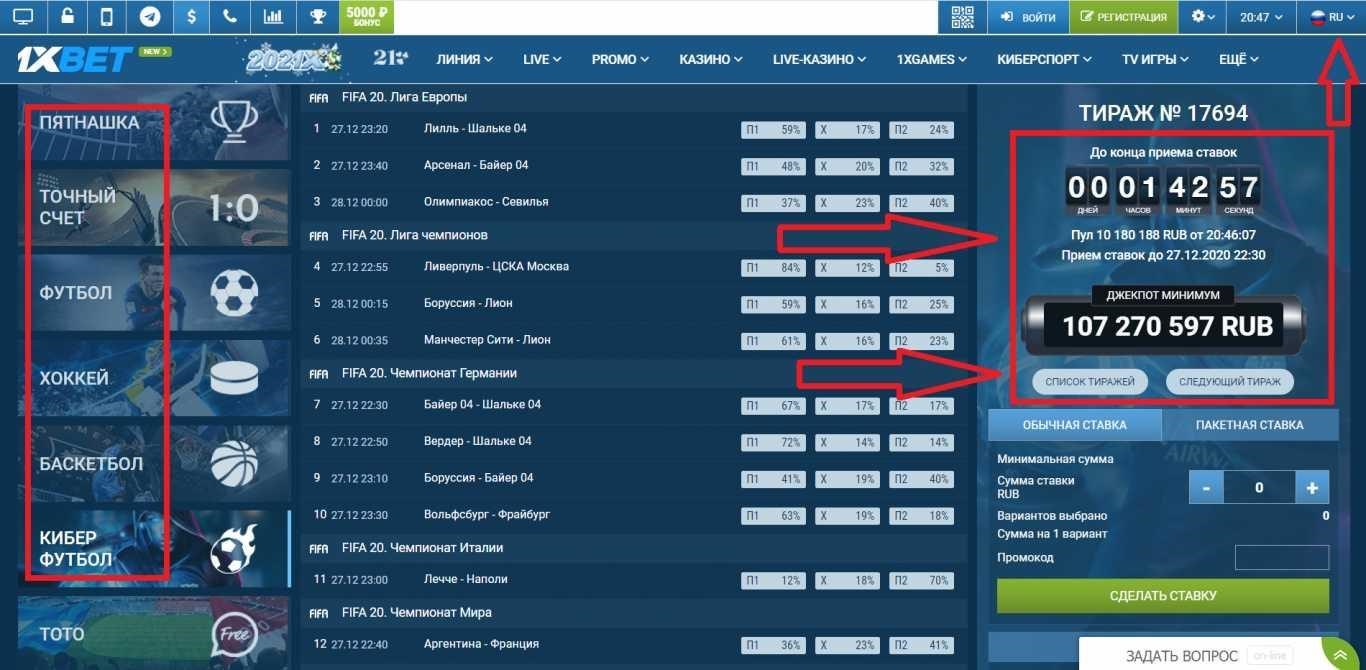Click the FIFA icon beside Чемпионат Германии
Screen dimensions: 1366x670
[319, 374]
